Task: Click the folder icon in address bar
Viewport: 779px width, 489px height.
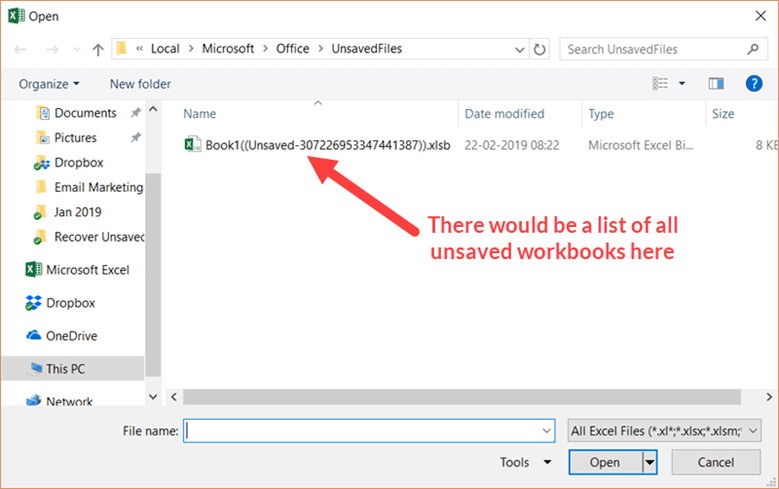Action: 121,48
